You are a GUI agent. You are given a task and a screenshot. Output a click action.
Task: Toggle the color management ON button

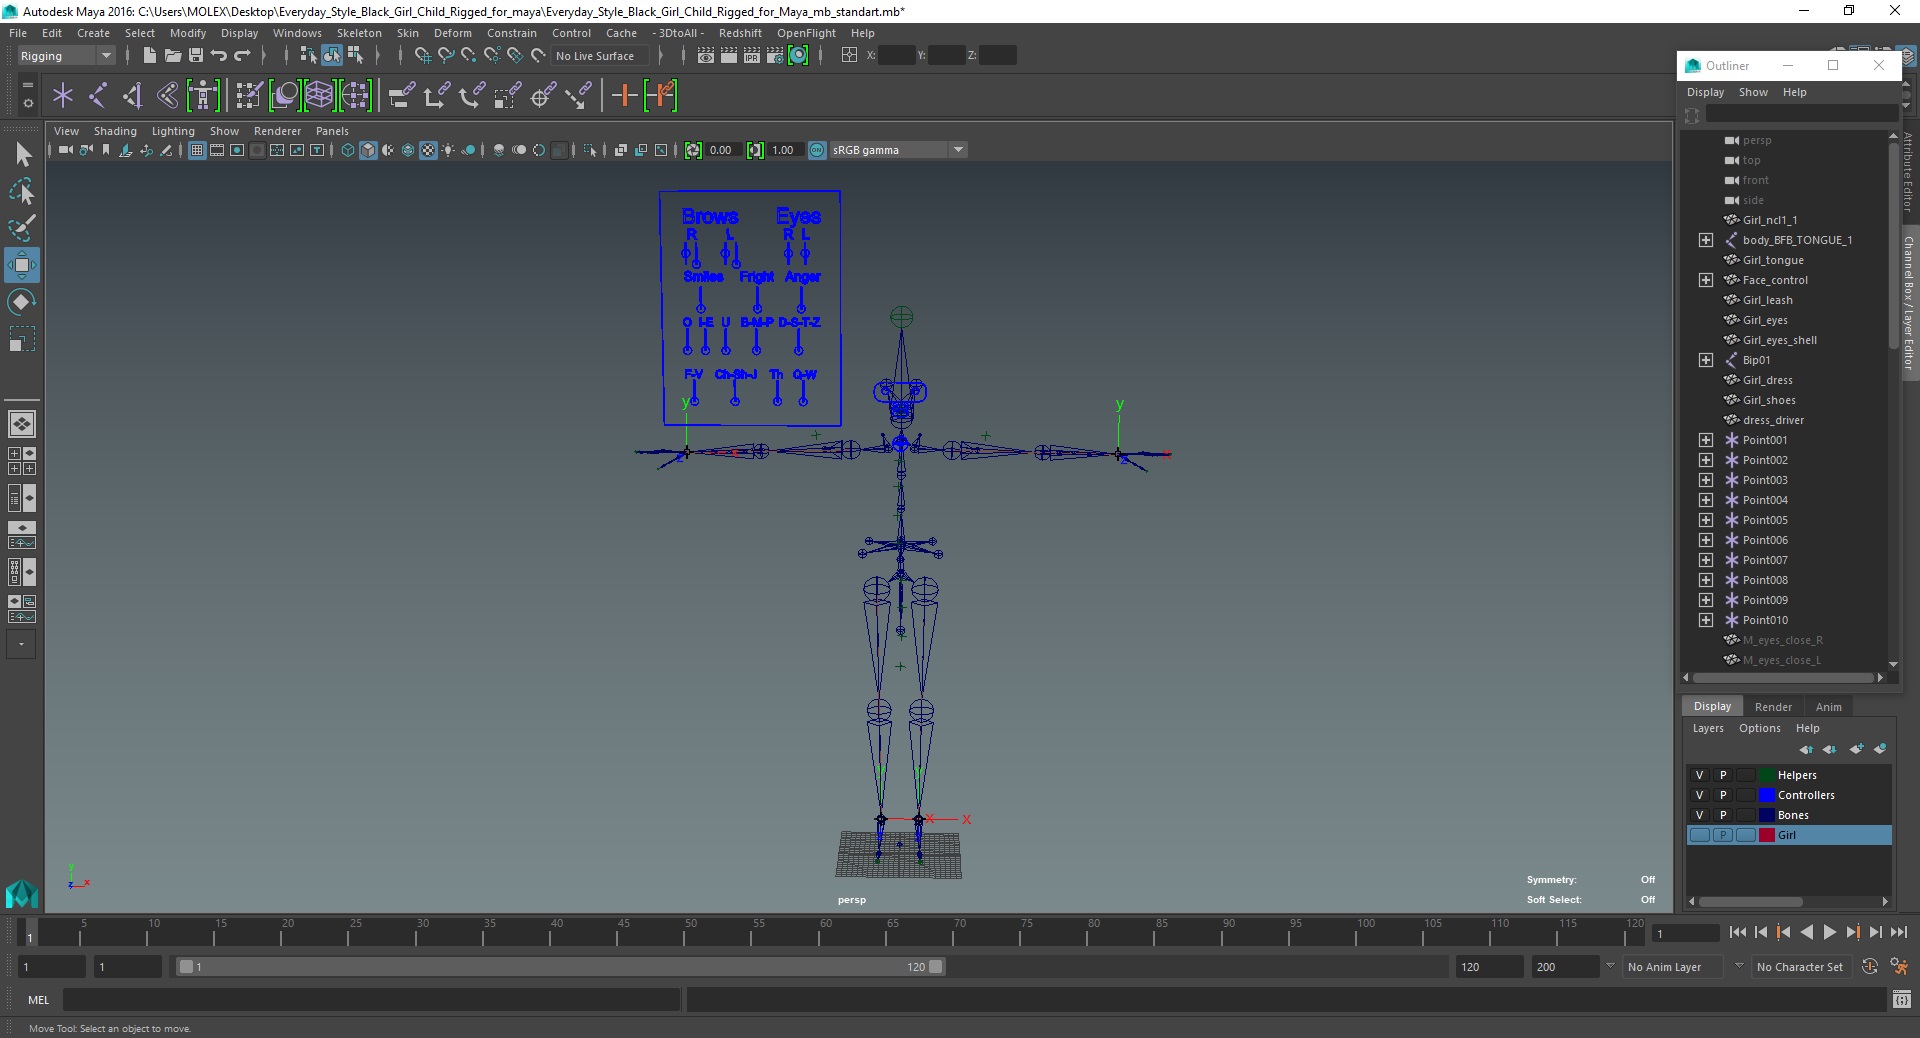point(817,150)
